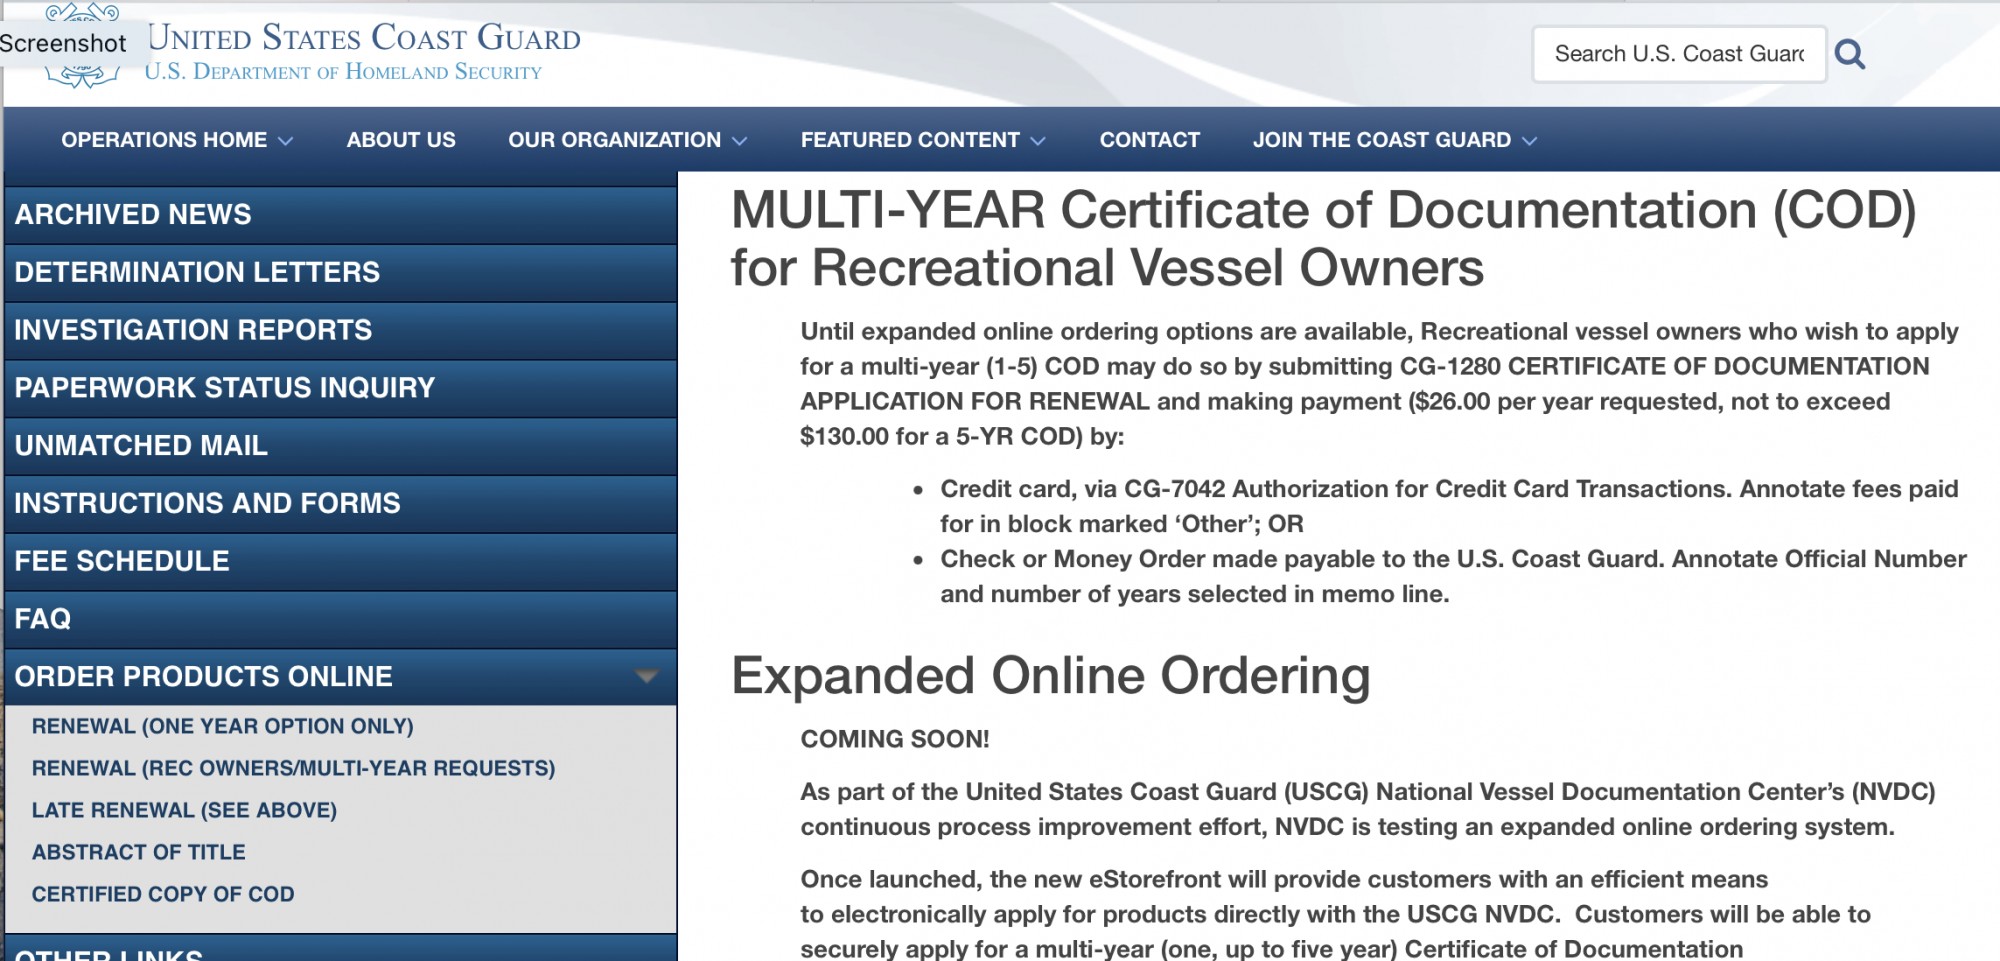Open the Contact page
Viewport: 2000px width, 961px height.
pos(1150,140)
